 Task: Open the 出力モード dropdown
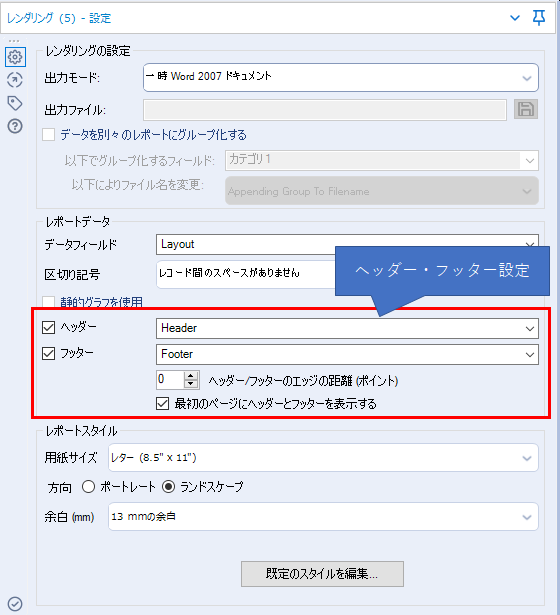[340, 77]
